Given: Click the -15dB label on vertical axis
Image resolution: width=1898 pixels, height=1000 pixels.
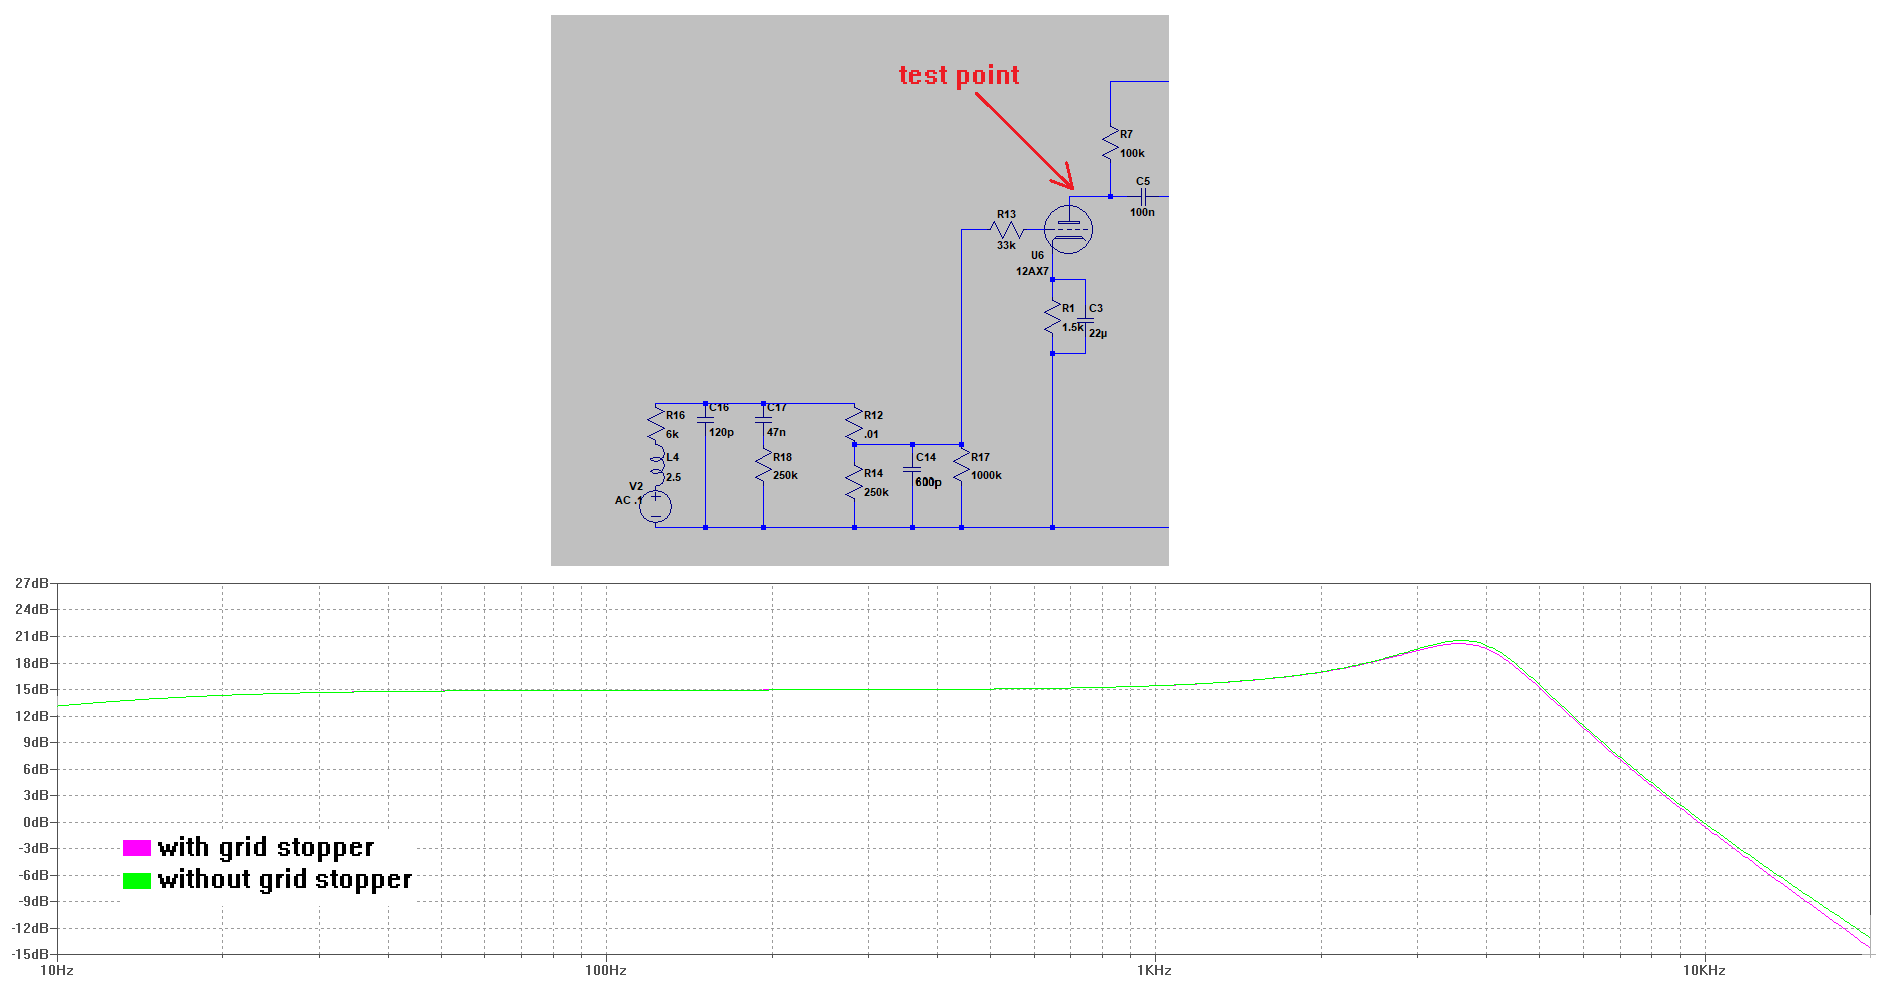Looking at the screenshot, I should [x=30, y=954].
